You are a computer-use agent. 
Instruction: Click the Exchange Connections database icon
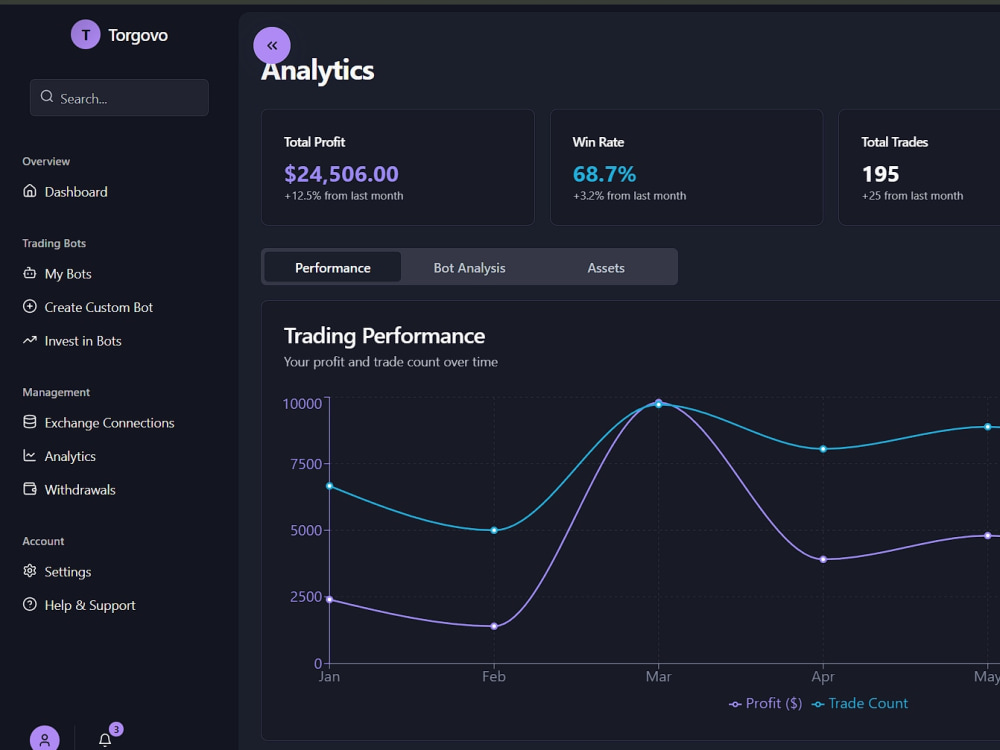29,422
